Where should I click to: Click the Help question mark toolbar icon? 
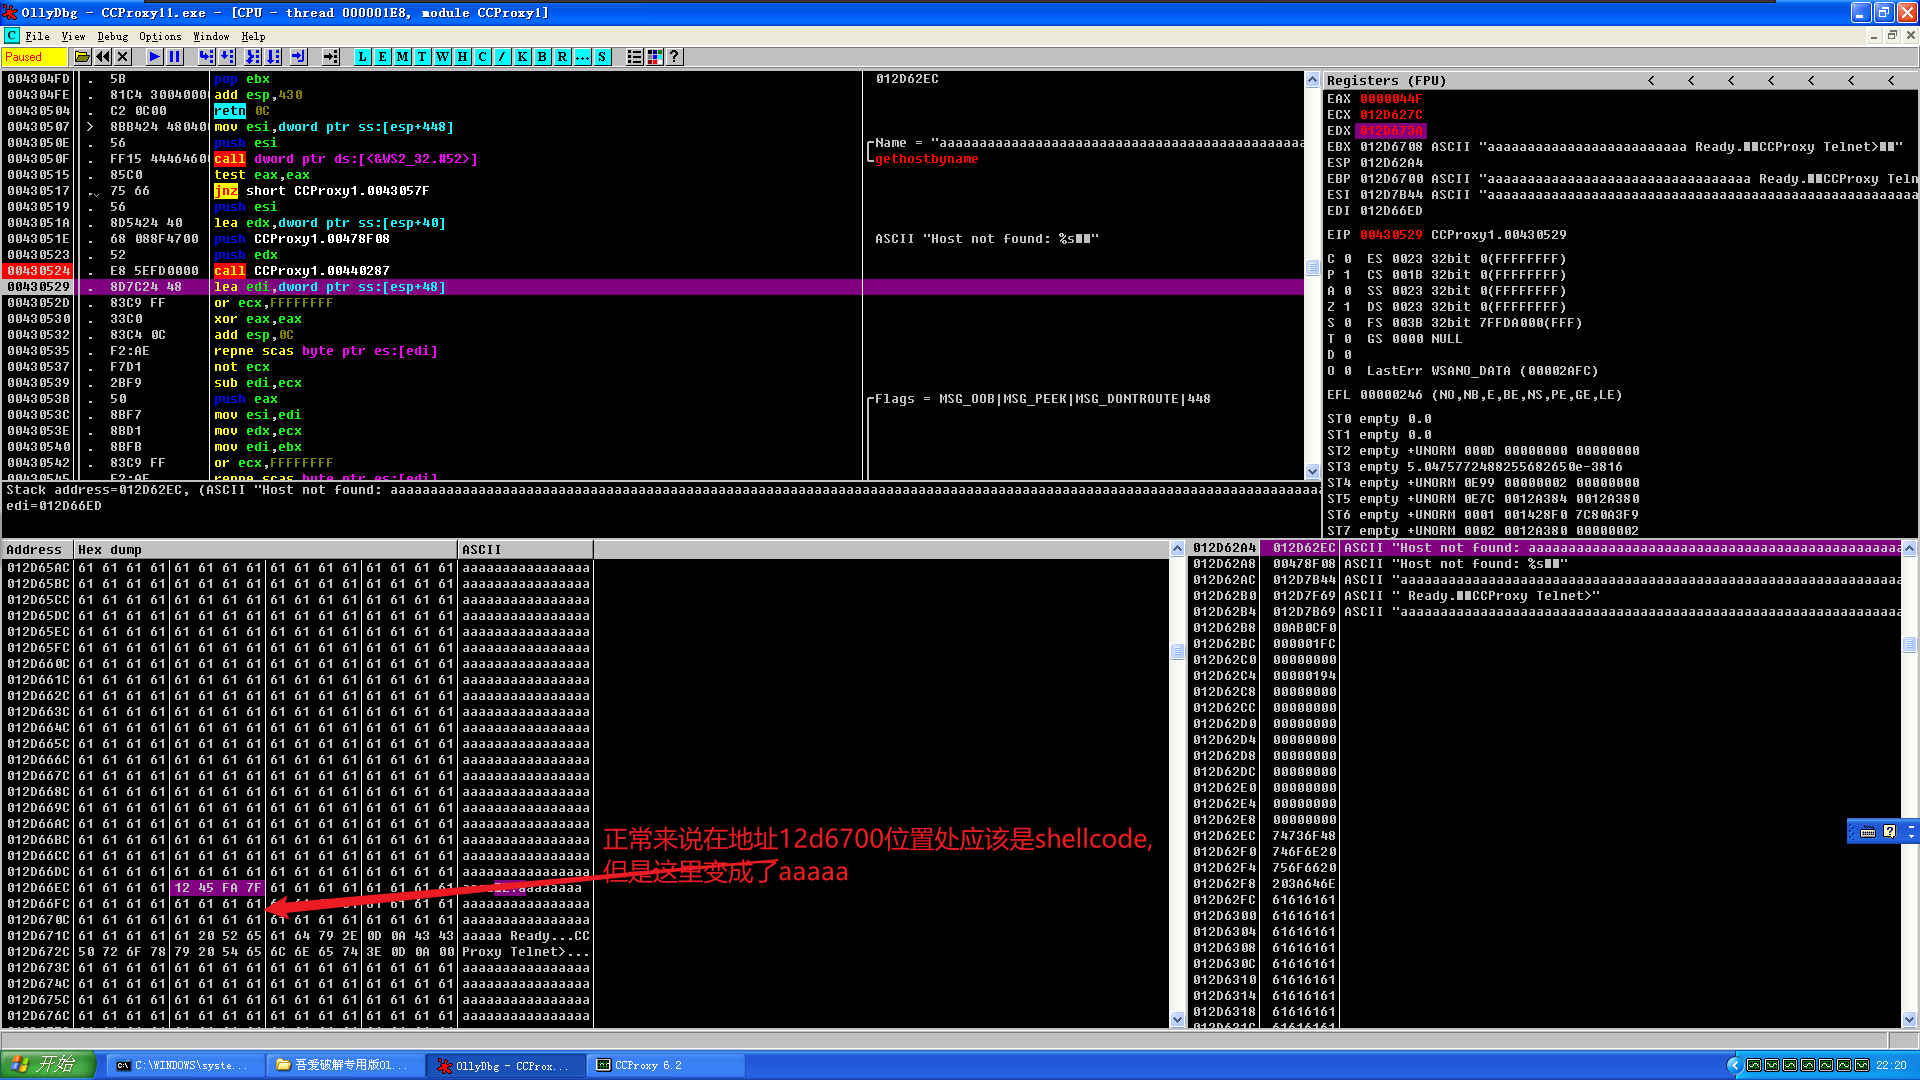point(675,57)
